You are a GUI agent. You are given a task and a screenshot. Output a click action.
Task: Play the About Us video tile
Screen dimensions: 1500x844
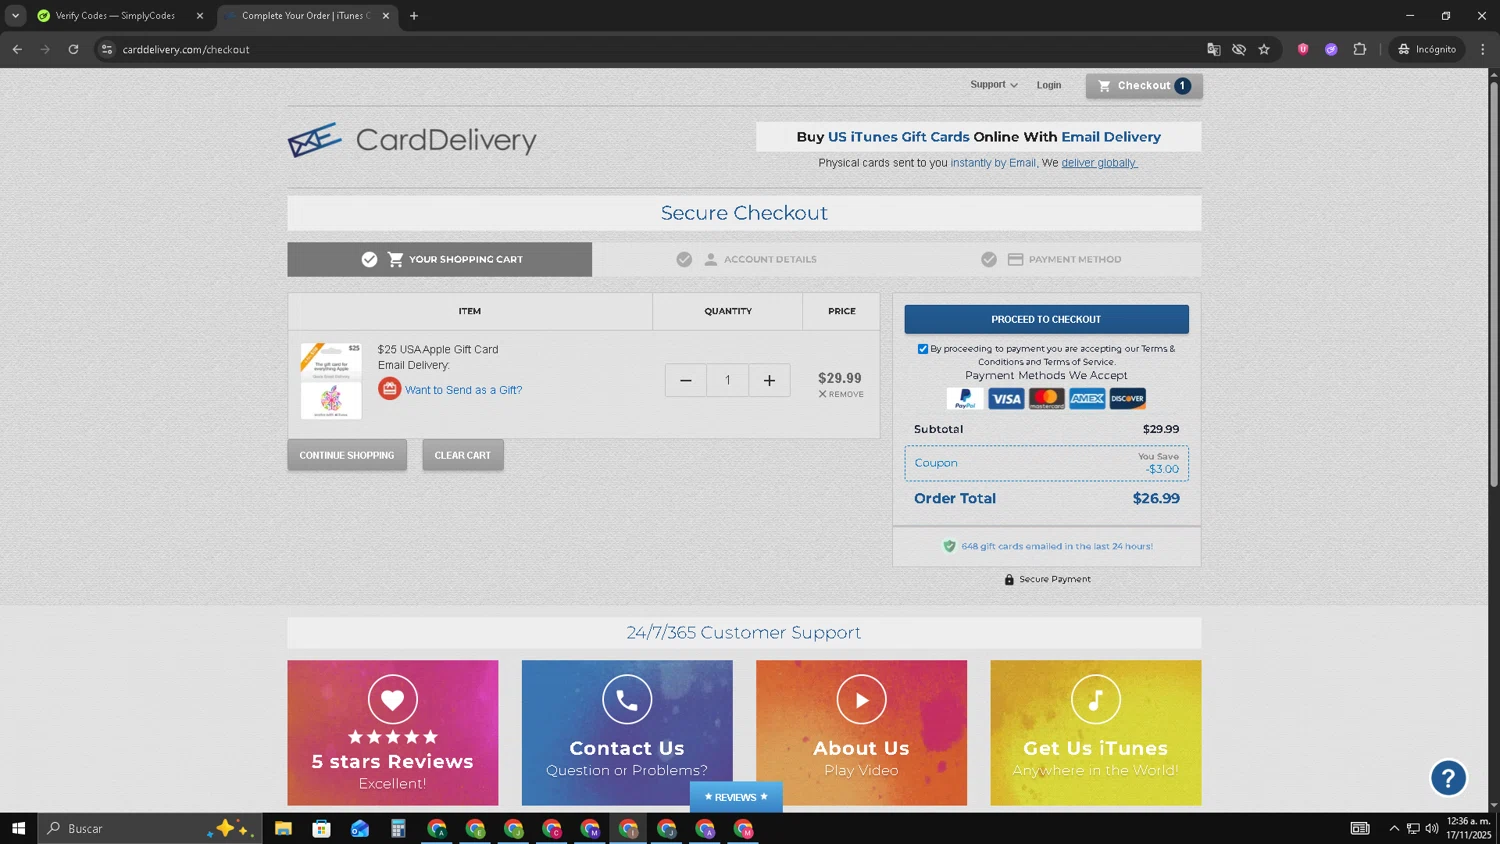[x=861, y=733]
